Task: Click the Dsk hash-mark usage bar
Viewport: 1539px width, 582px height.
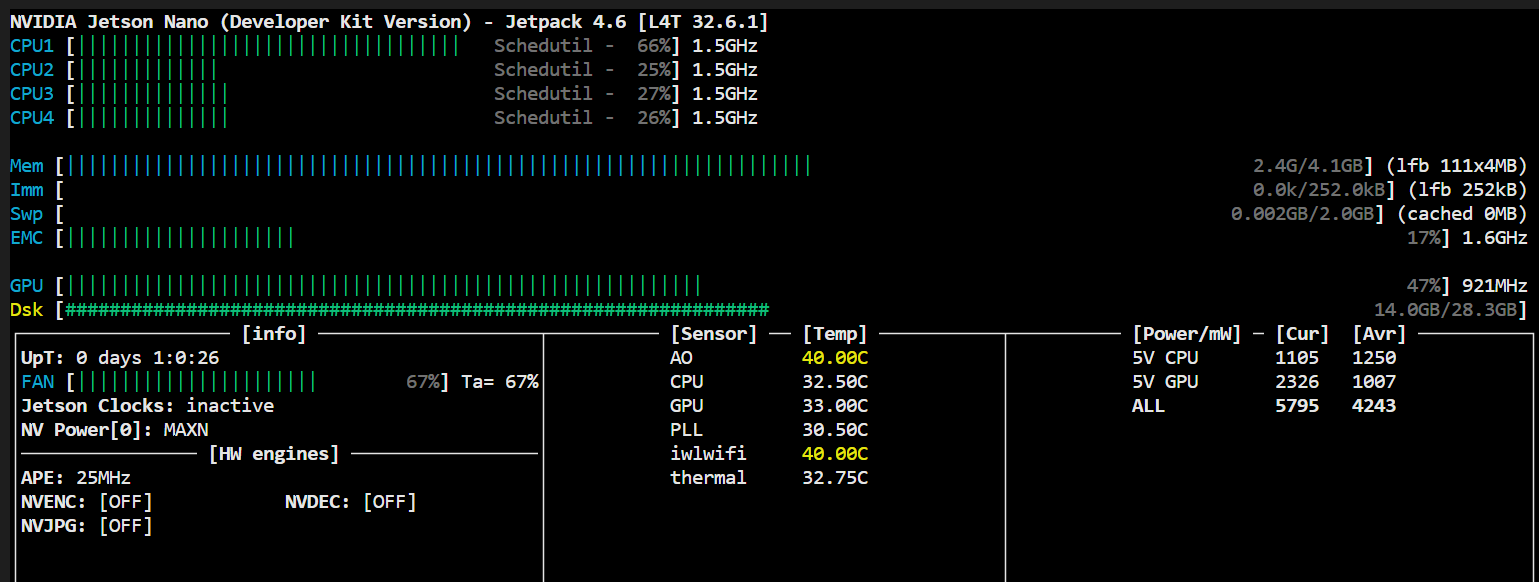Action: pos(417,310)
